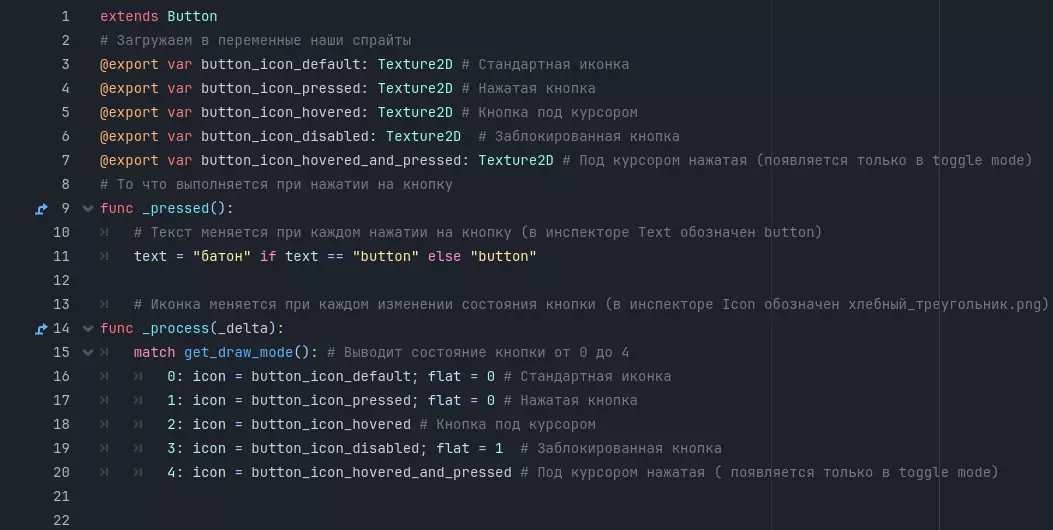
Task: Click gutter line number 12
Action: [61, 281]
